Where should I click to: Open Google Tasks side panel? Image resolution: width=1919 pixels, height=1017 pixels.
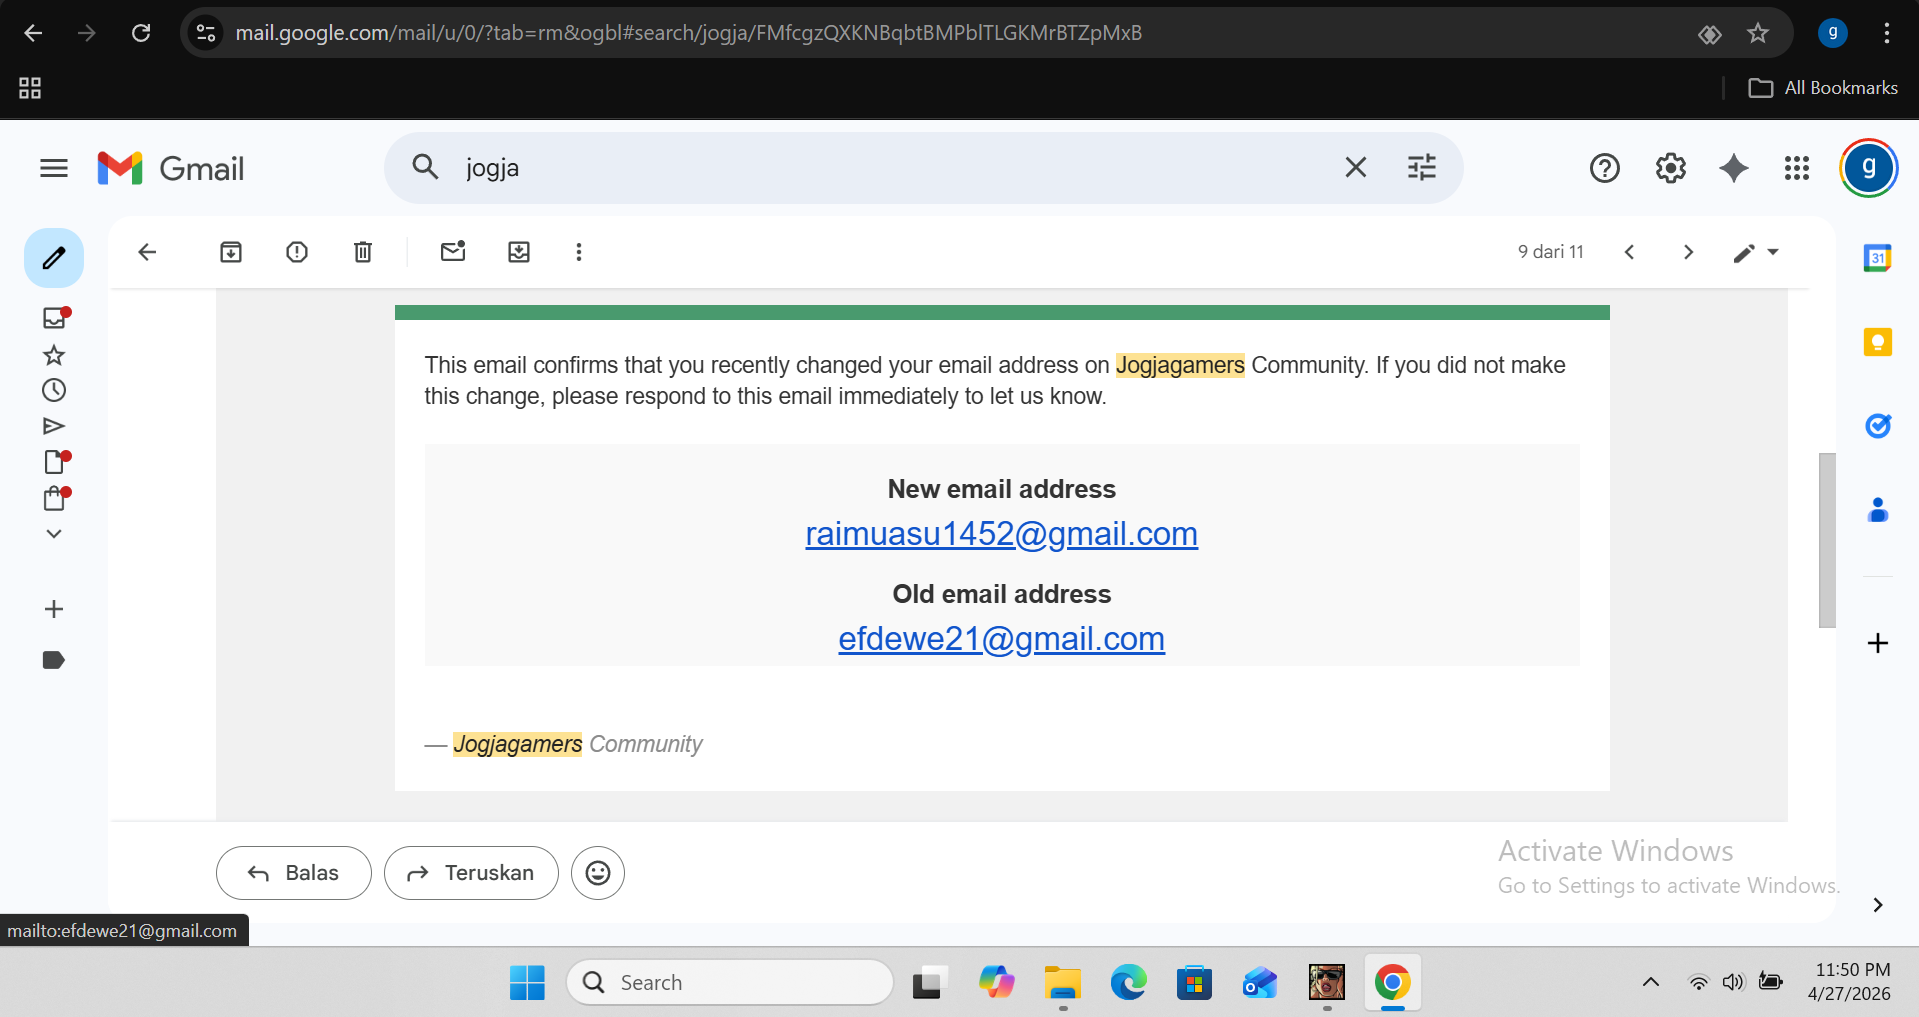coord(1877,426)
